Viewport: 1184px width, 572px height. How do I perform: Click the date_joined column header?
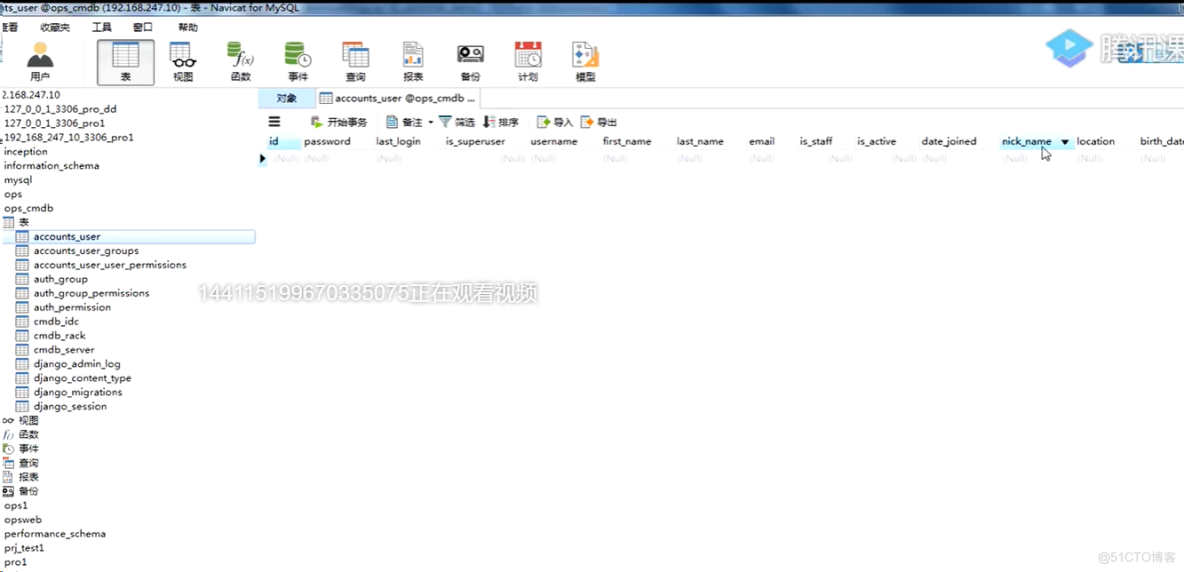[949, 142]
